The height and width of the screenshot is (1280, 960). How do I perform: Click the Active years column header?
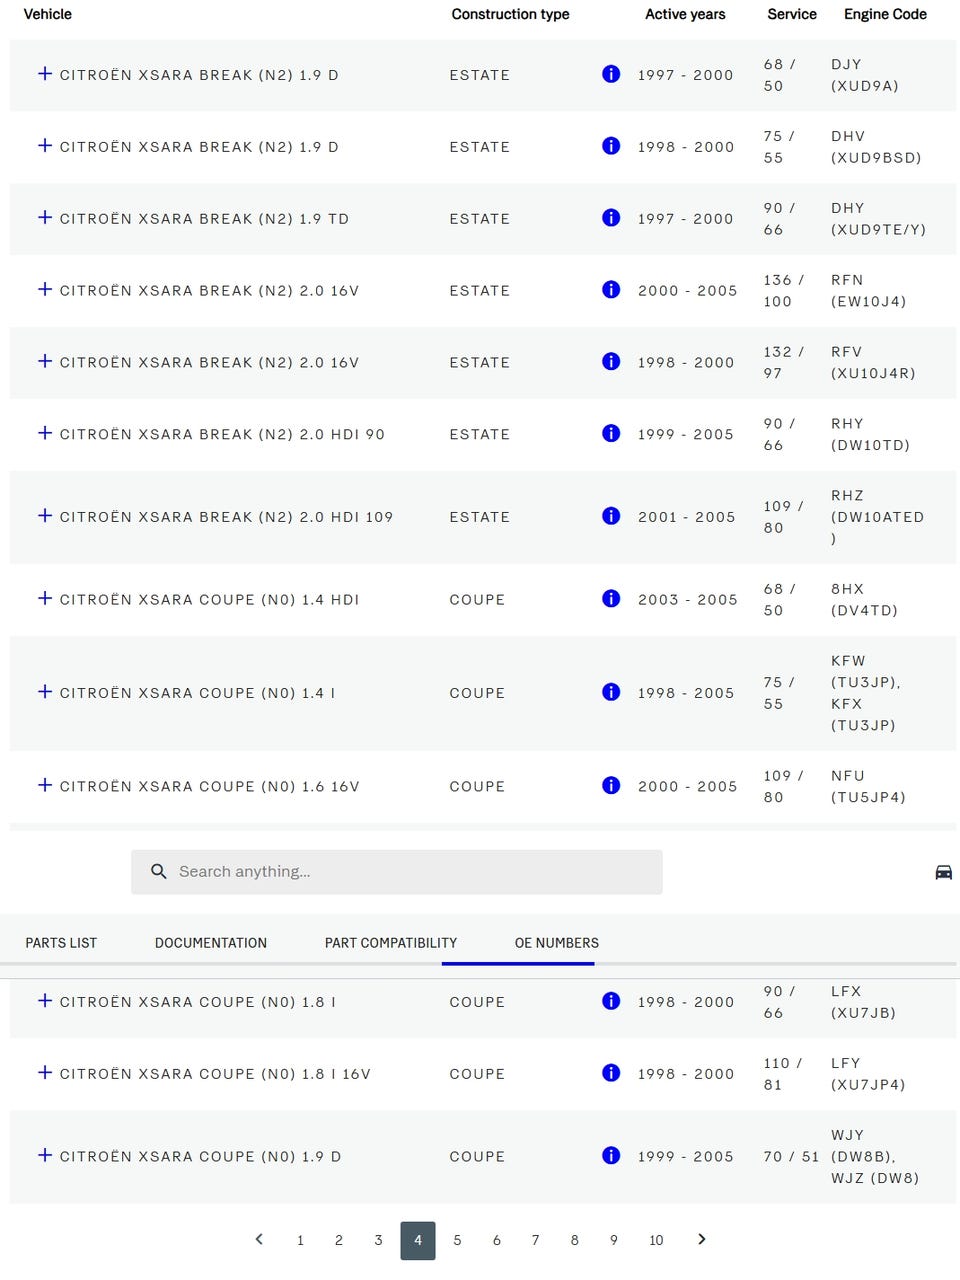(x=685, y=14)
